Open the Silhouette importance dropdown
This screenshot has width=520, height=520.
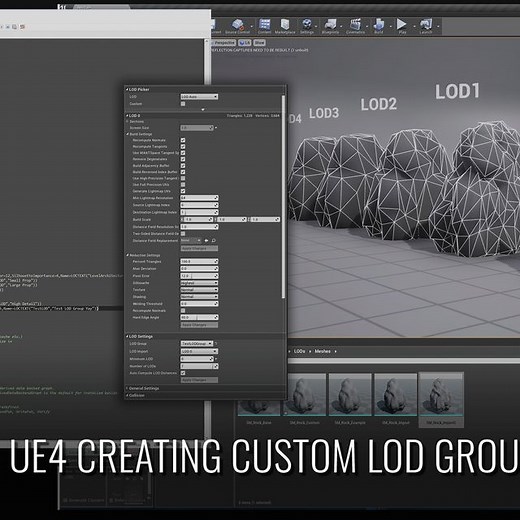[199, 283]
